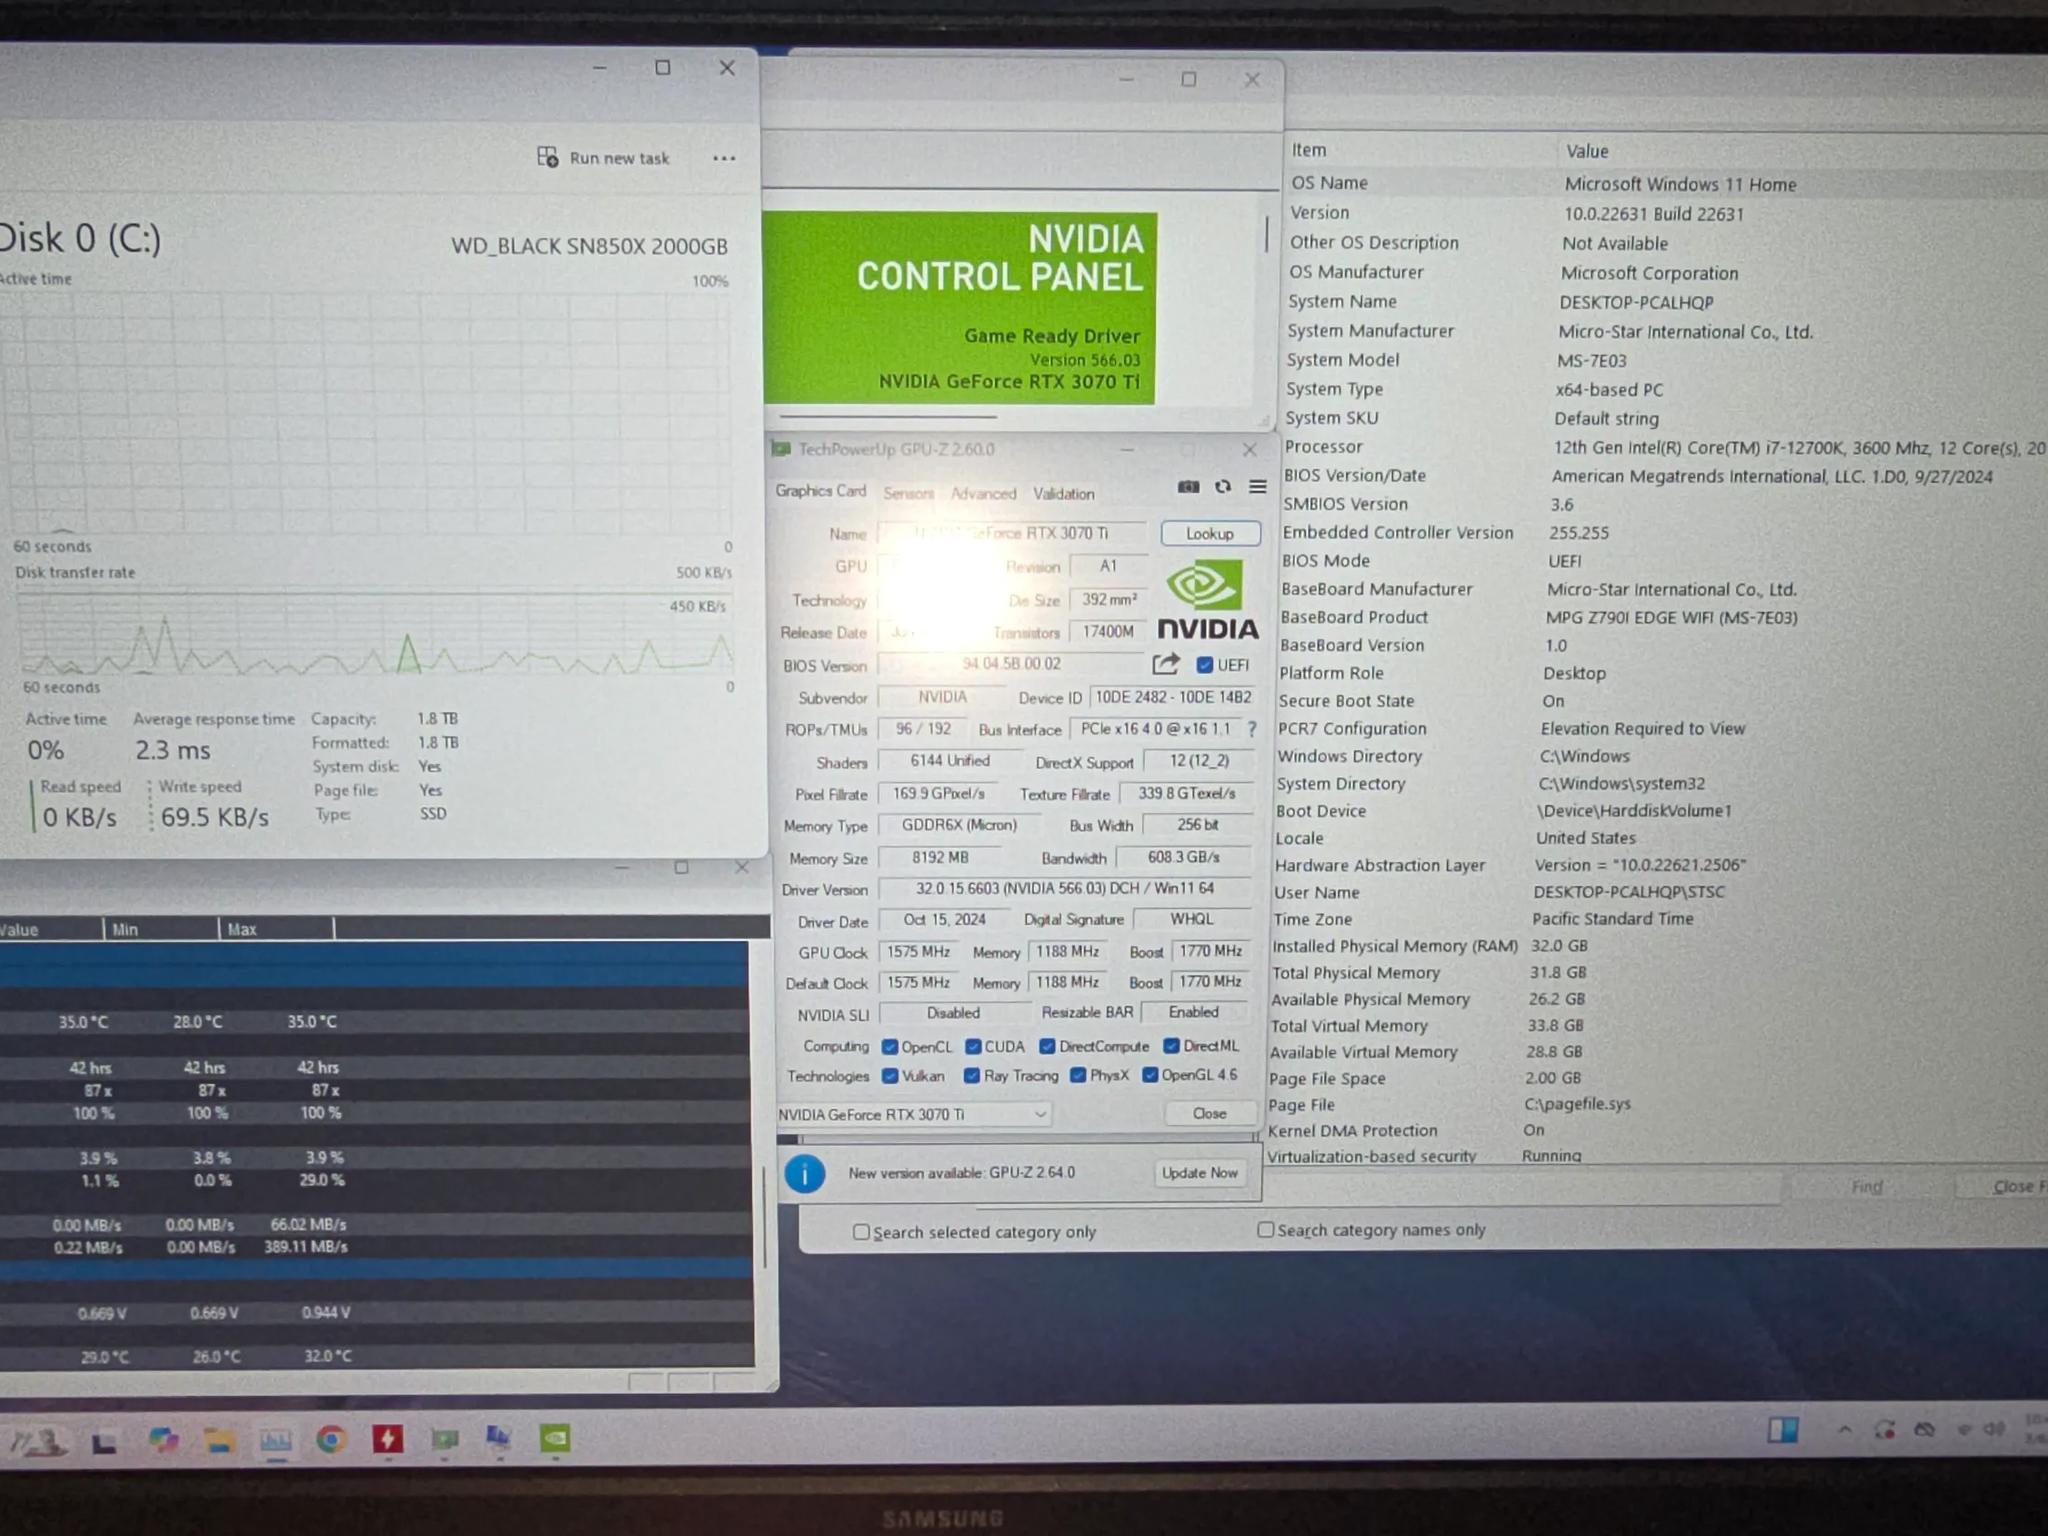Toggle the DirectML checkbox
This screenshot has height=1536, width=2048.
point(1171,1046)
